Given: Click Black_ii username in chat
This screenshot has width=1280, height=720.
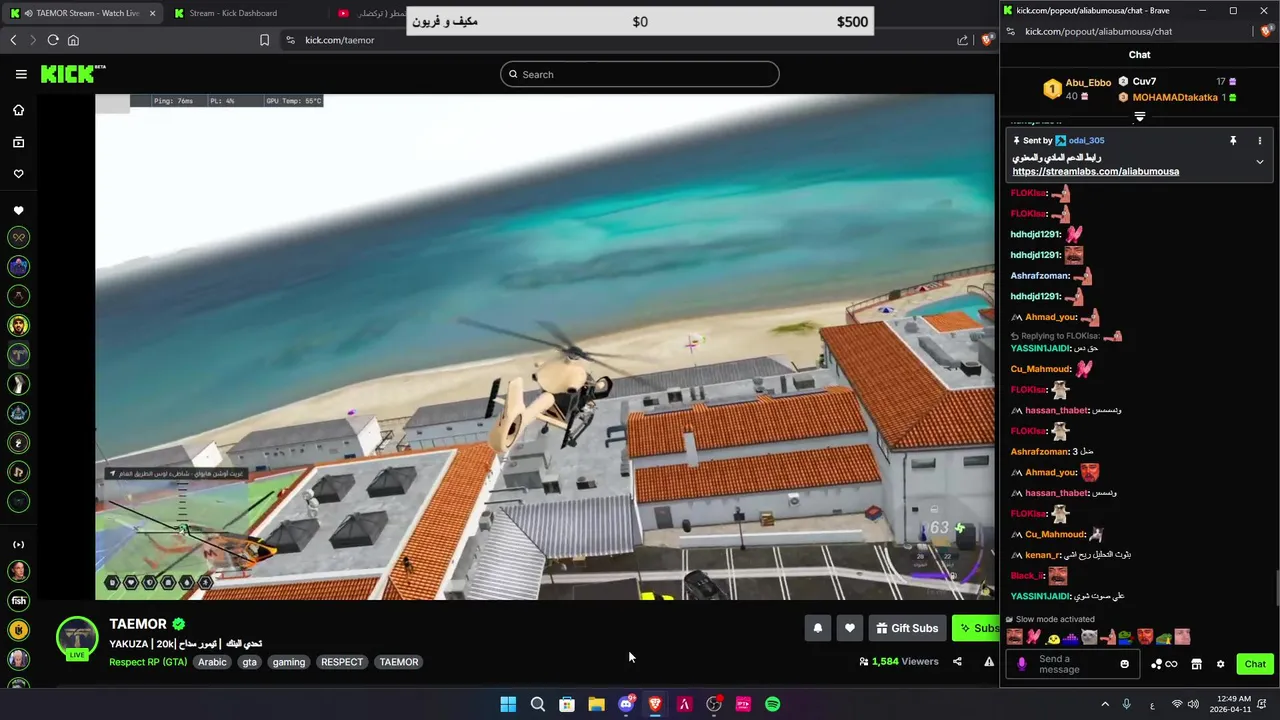Looking at the screenshot, I should pos(1027,576).
